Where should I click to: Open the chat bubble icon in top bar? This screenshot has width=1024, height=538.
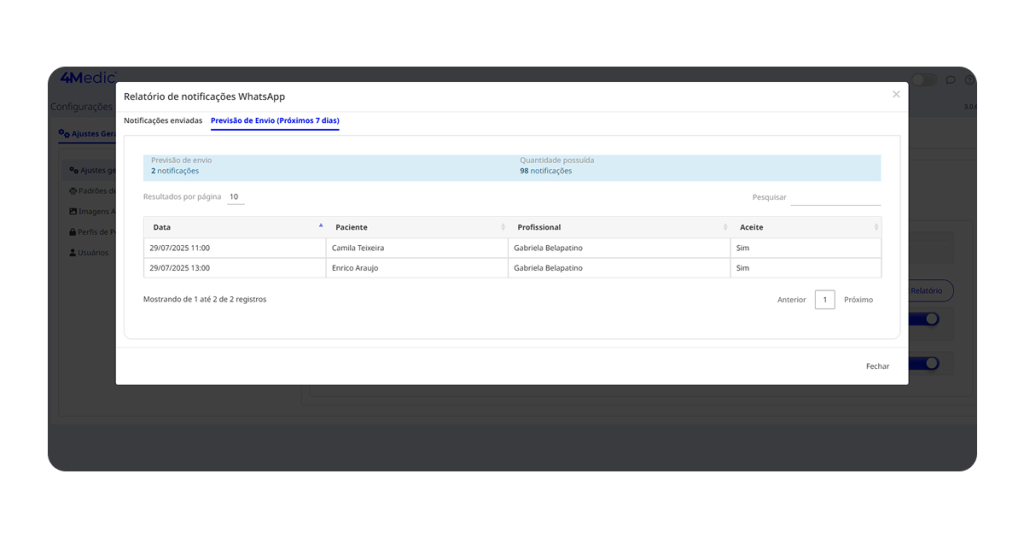950,80
